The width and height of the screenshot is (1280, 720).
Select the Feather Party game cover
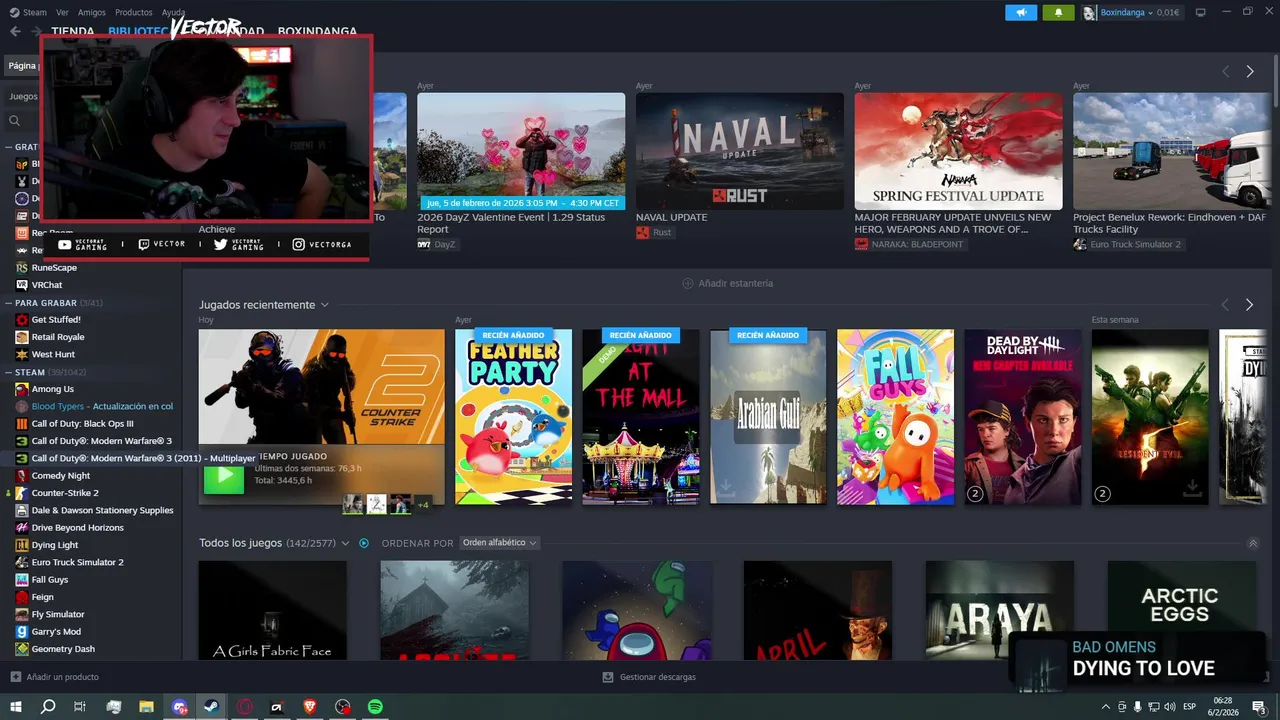tap(513, 416)
